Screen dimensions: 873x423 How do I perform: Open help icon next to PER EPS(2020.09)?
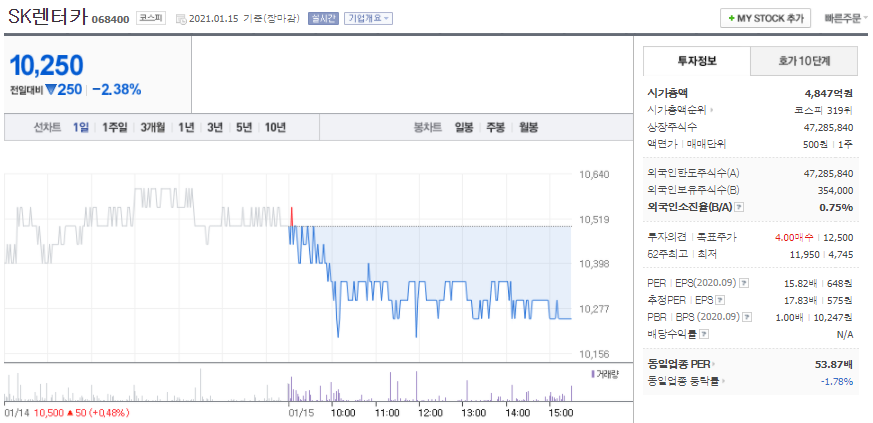tap(744, 283)
